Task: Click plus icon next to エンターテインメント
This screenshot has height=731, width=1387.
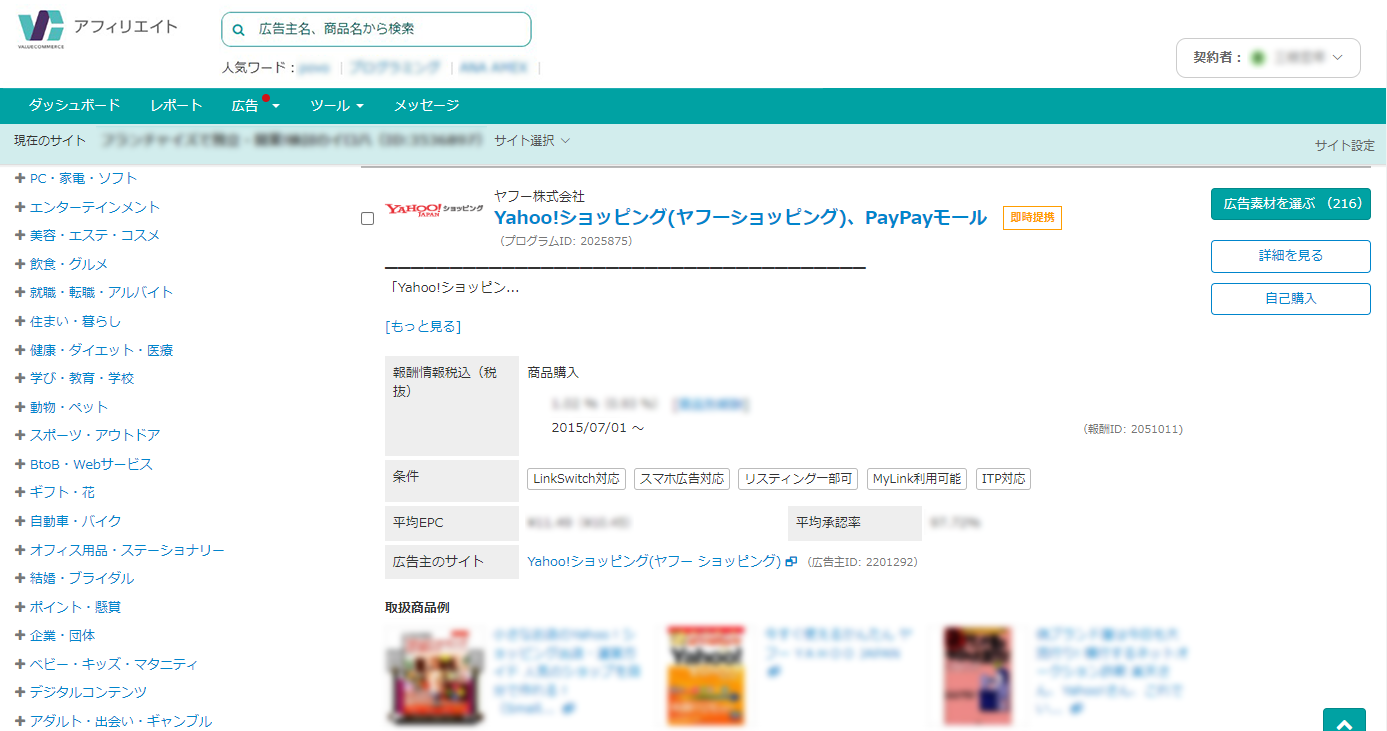Action: (20, 207)
